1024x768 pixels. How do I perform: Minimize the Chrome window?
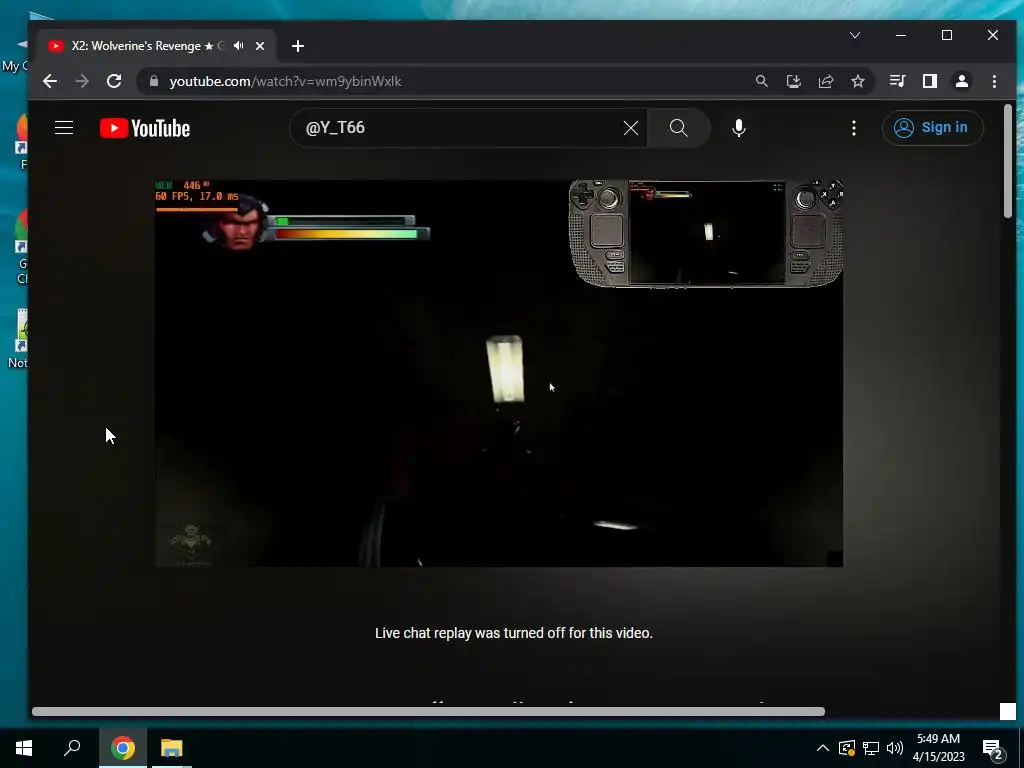(x=901, y=35)
